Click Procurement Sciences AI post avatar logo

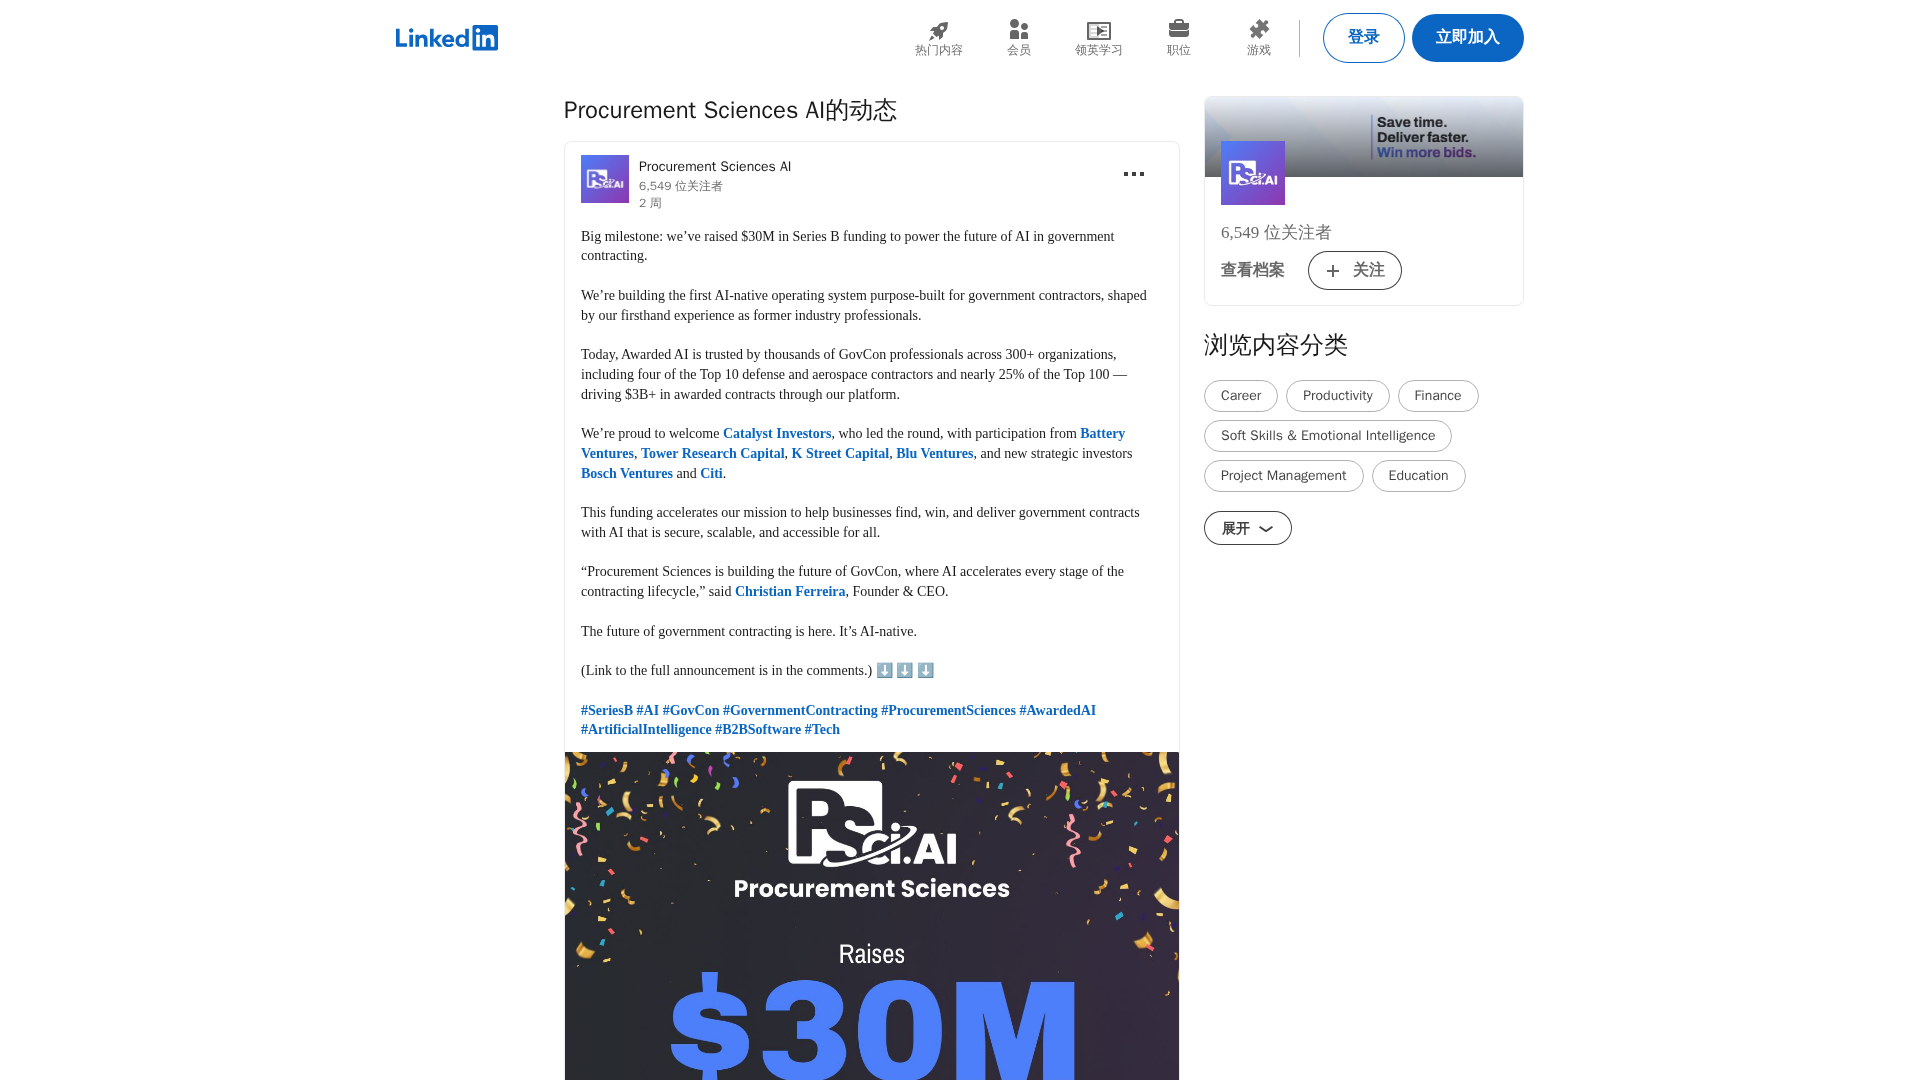pyautogui.click(x=604, y=179)
